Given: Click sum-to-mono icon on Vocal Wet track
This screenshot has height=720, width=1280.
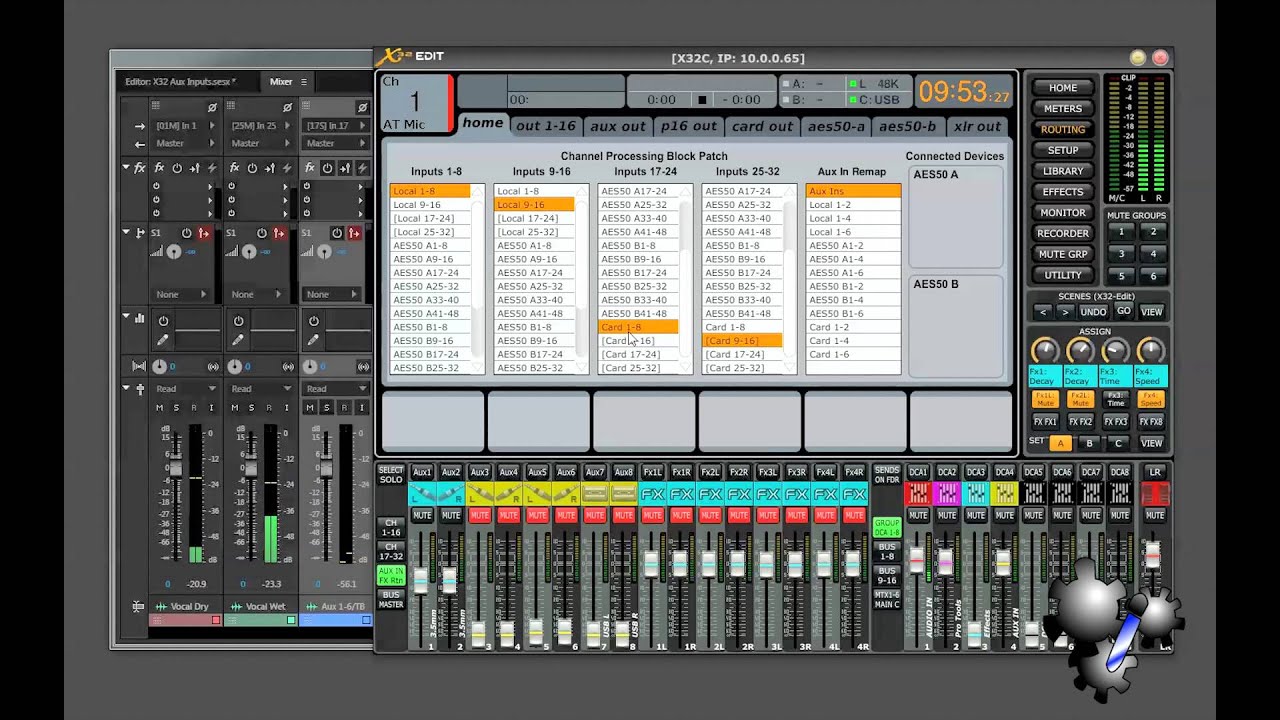Looking at the screenshot, I should click(289, 367).
